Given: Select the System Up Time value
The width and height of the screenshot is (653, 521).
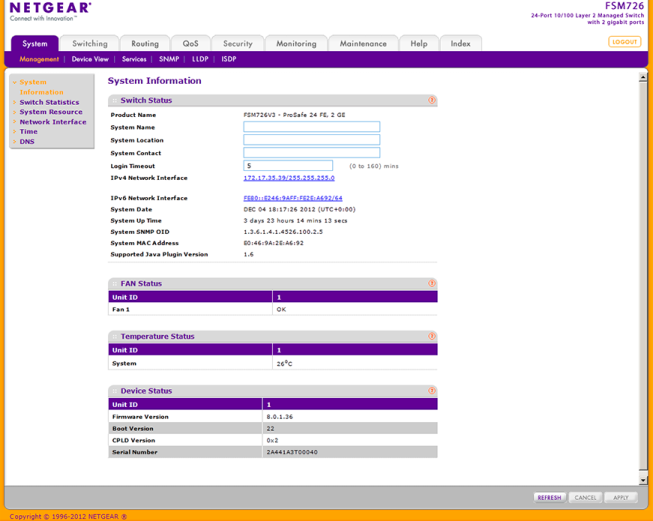Looking at the screenshot, I should coord(295,221).
